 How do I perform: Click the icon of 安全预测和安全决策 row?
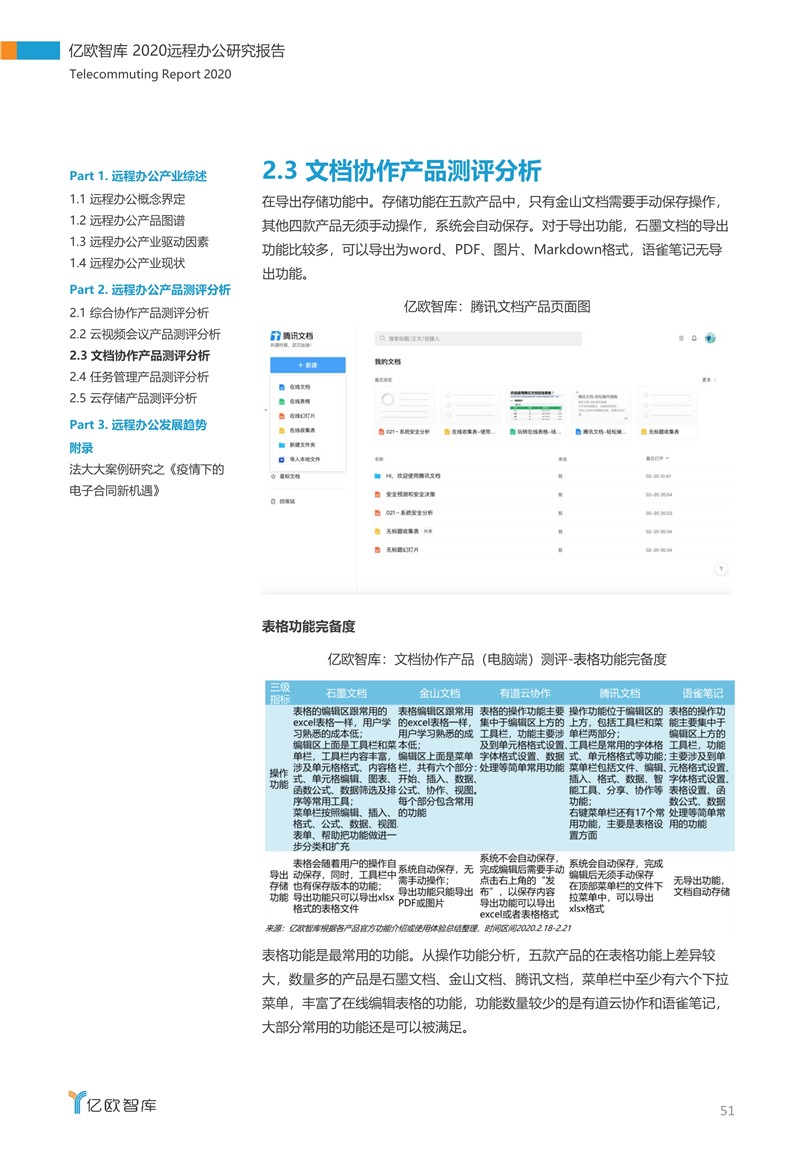click(379, 494)
